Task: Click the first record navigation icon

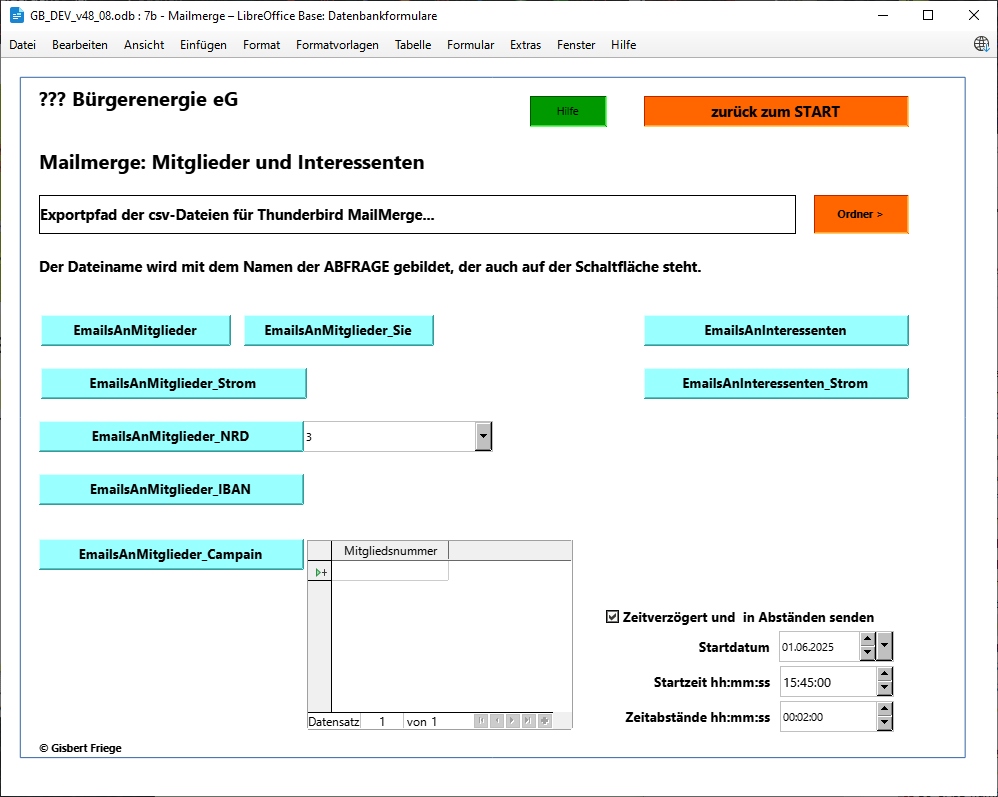Action: tap(481, 721)
